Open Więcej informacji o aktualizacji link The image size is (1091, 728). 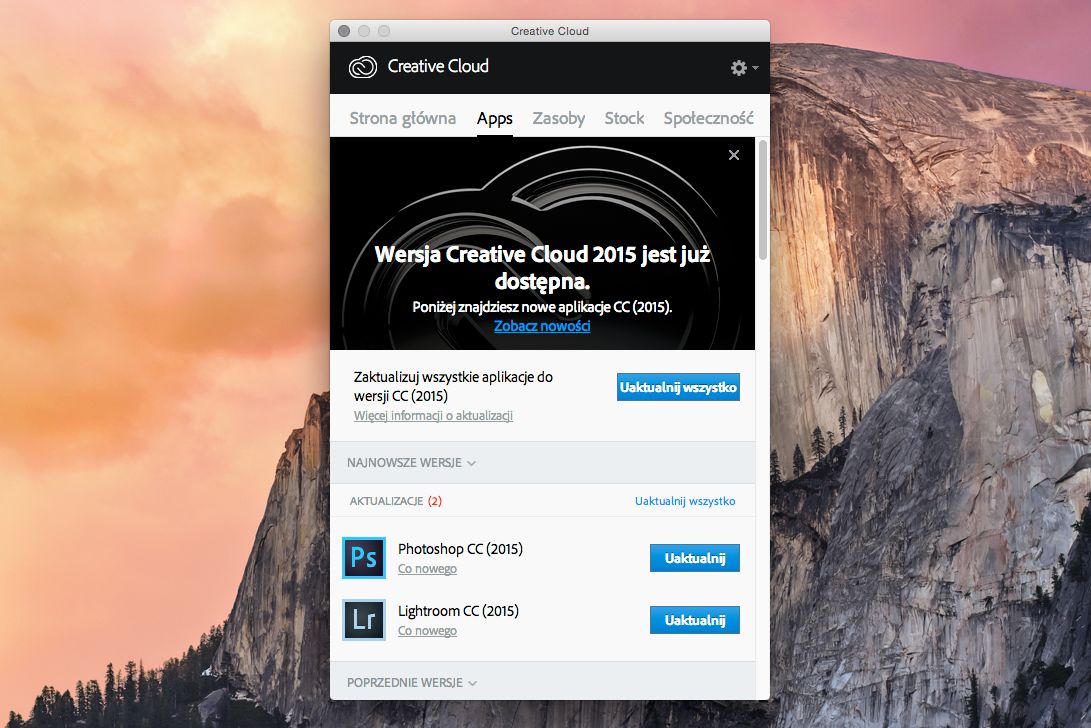(433, 416)
